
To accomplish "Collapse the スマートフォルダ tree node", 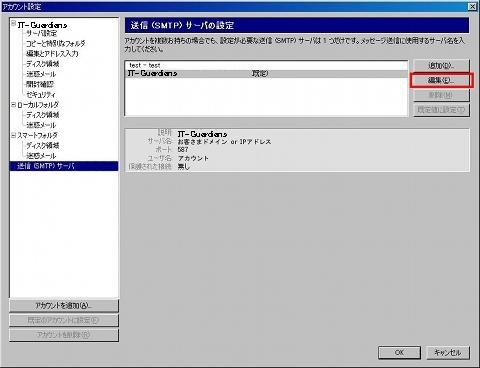I will [x=14, y=135].
